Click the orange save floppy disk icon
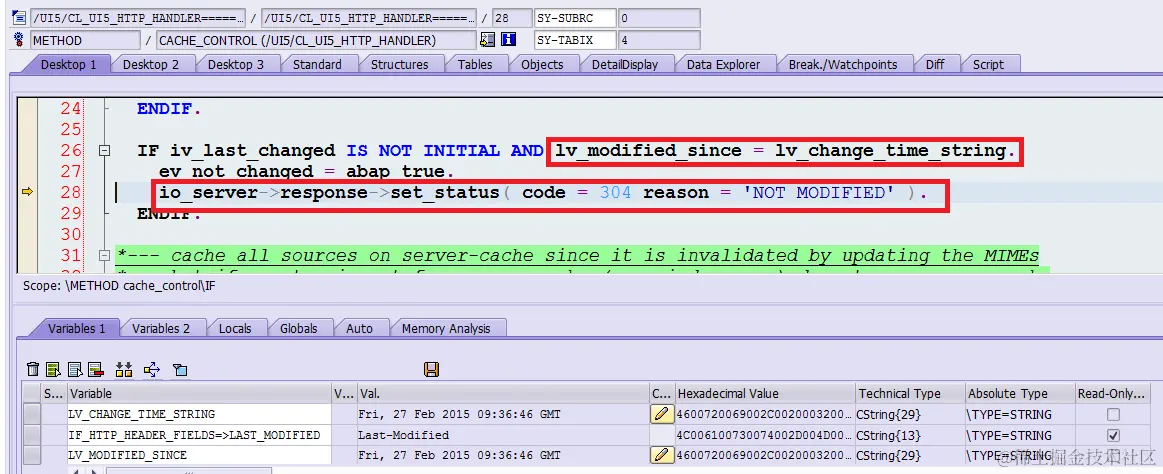 (x=432, y=369)
